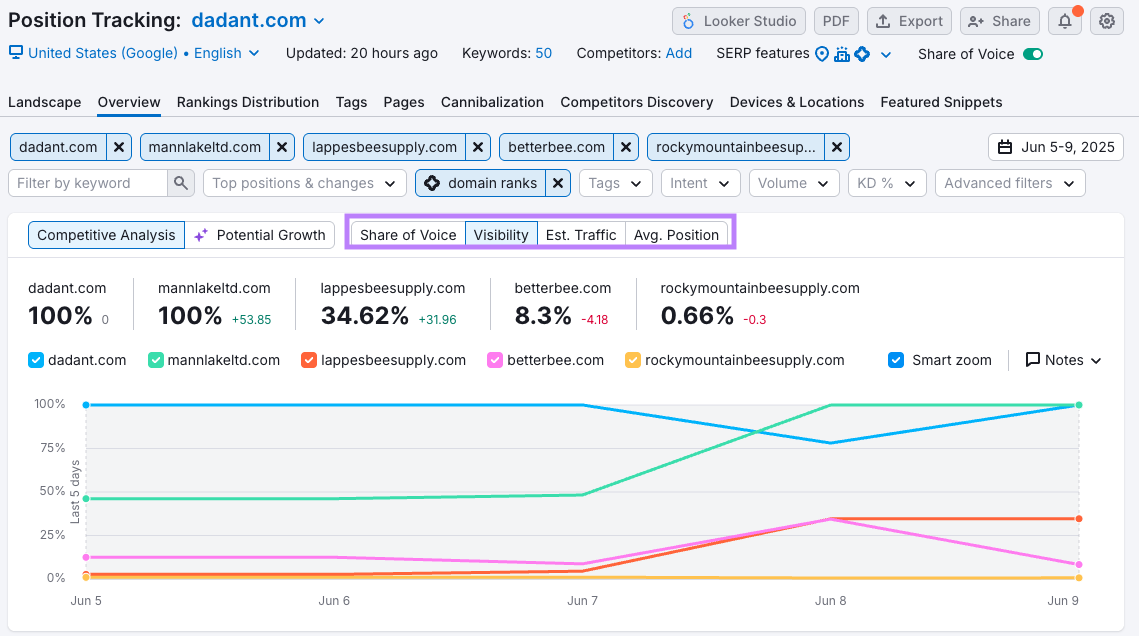Click the diamond SERP feature icon
The image size is (1139, 636).
(861, 54)
